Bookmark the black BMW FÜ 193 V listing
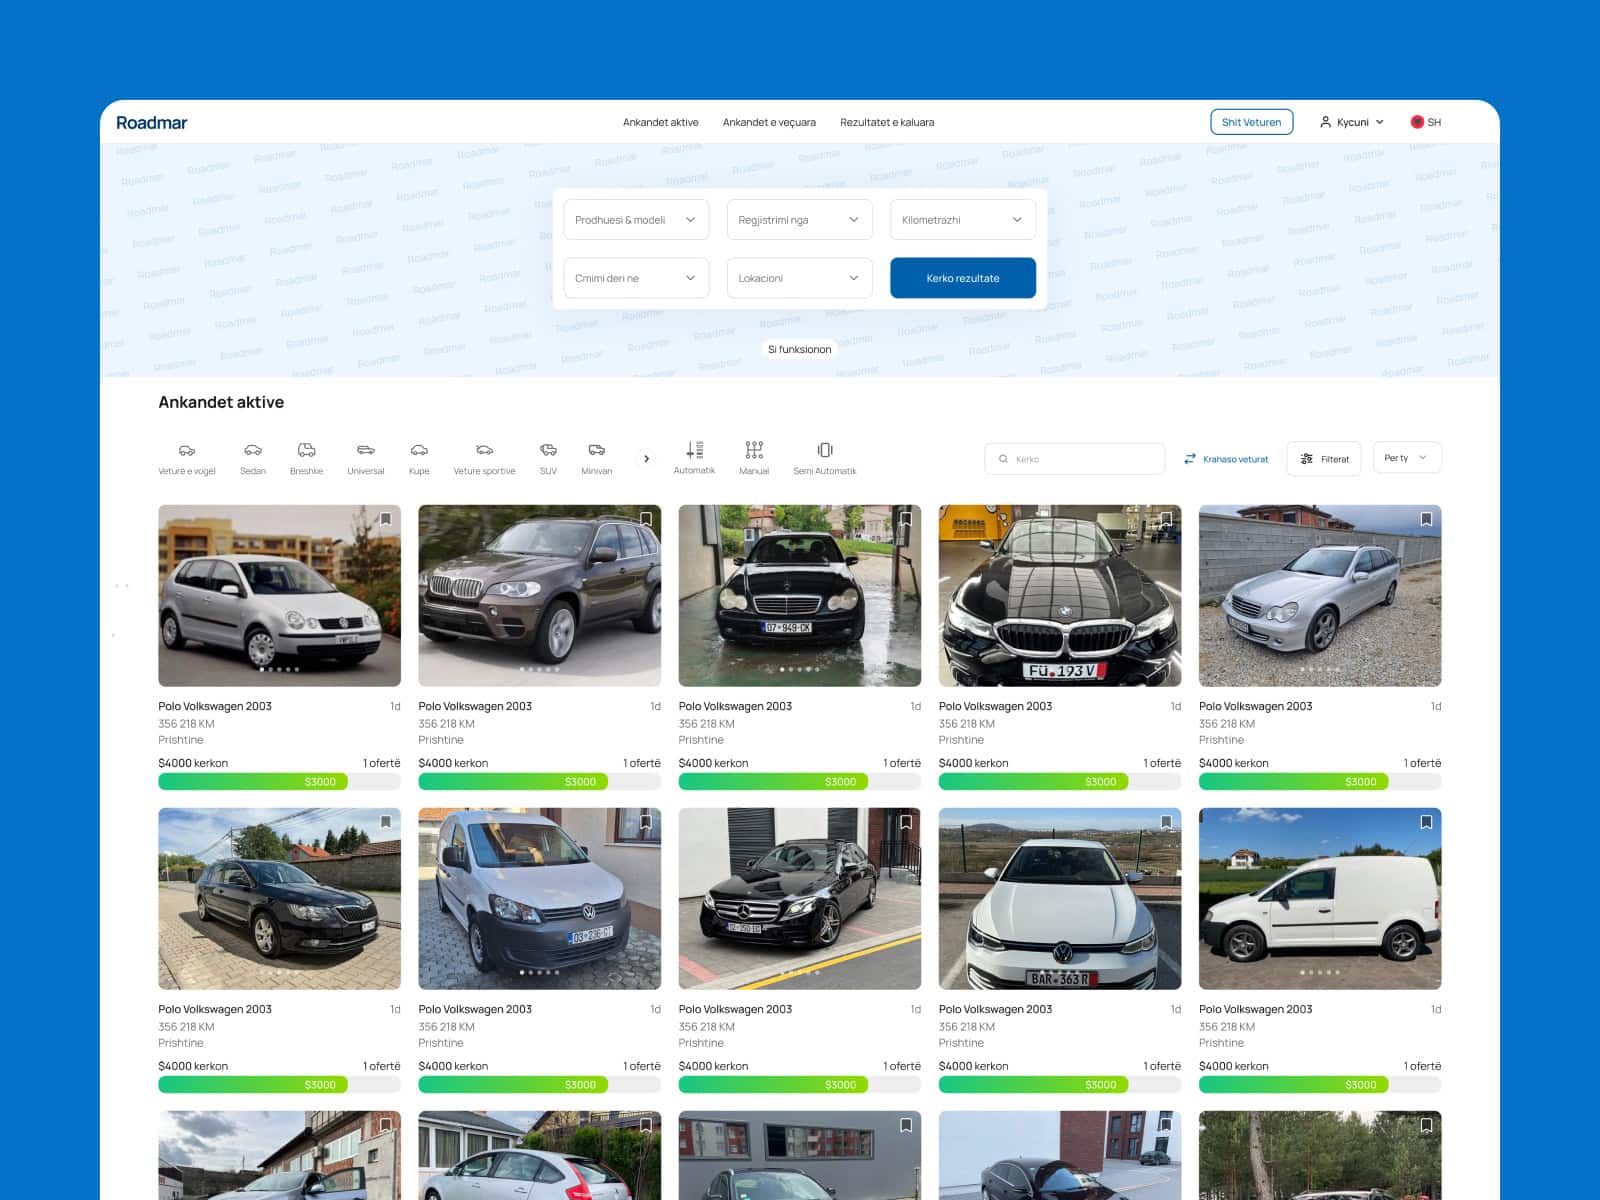This screenshot has width=1600, height=1200. click(1166, 519)
